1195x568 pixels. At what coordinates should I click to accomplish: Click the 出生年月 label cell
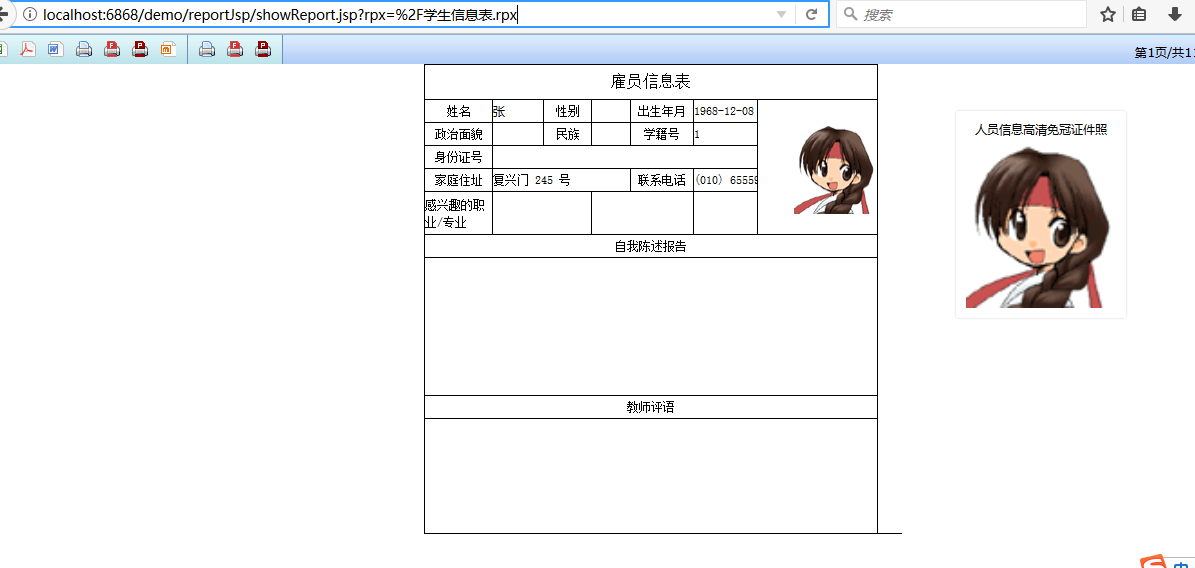point(662,111)
